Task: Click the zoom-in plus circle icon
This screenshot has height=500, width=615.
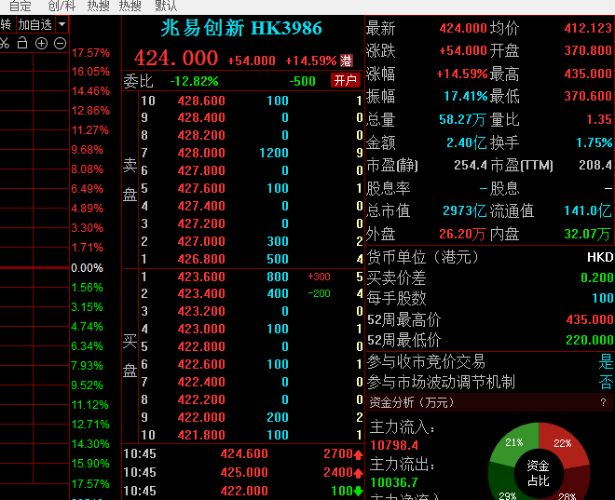Action: pos(41,43)
